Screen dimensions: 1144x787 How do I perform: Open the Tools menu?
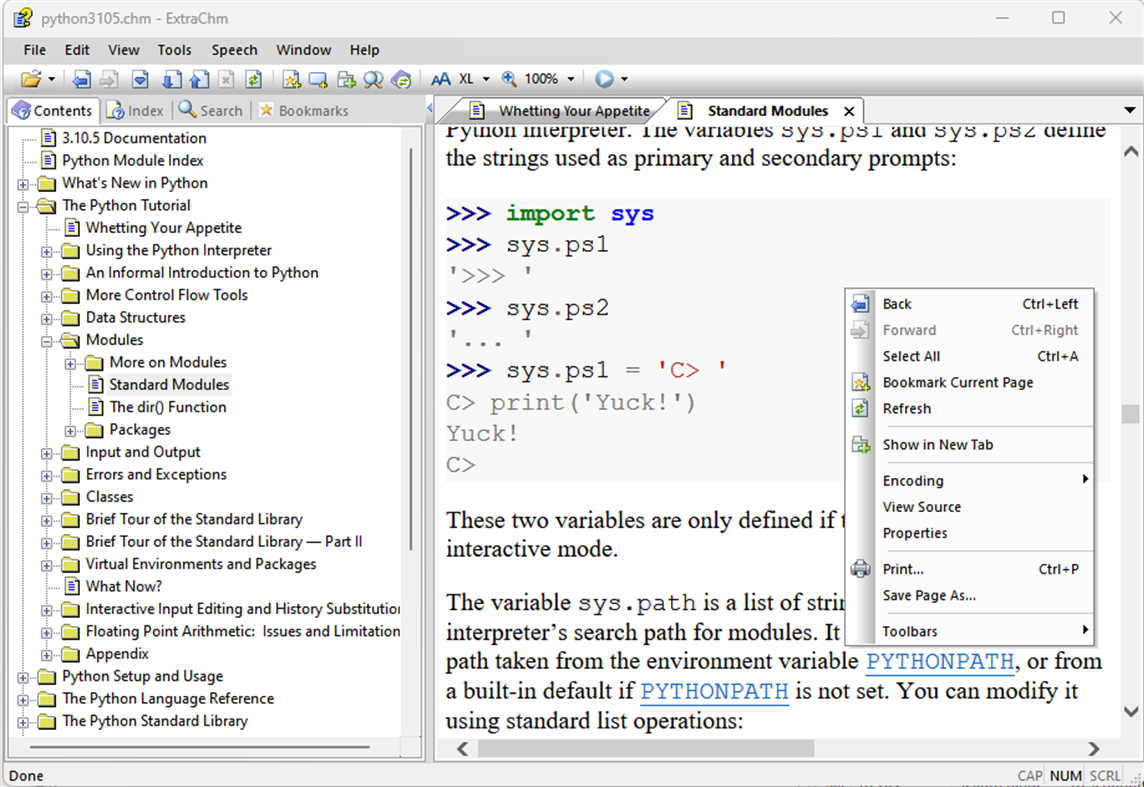(174, 50)
